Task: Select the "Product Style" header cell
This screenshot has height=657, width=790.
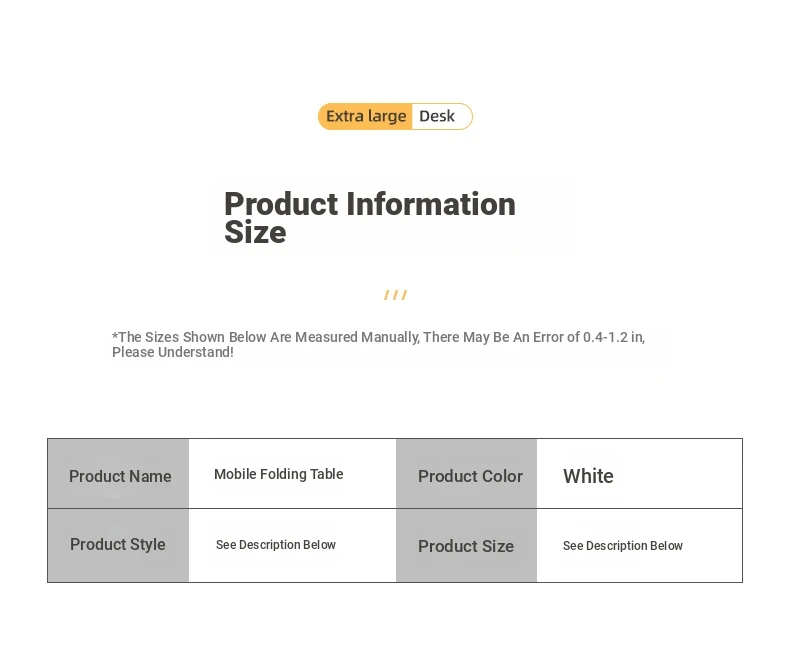Action: coord(118,545)
